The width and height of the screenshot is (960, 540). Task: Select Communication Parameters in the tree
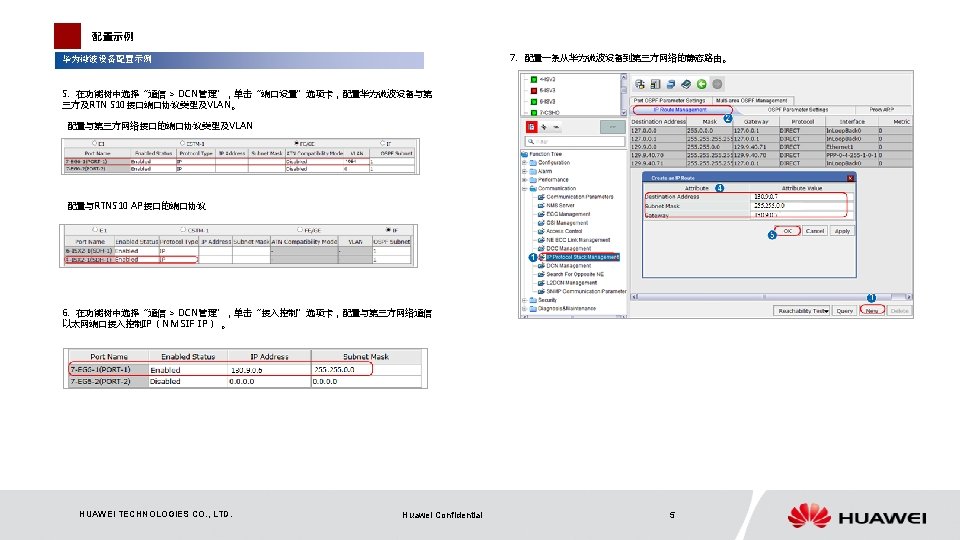[x=580, y=197]
